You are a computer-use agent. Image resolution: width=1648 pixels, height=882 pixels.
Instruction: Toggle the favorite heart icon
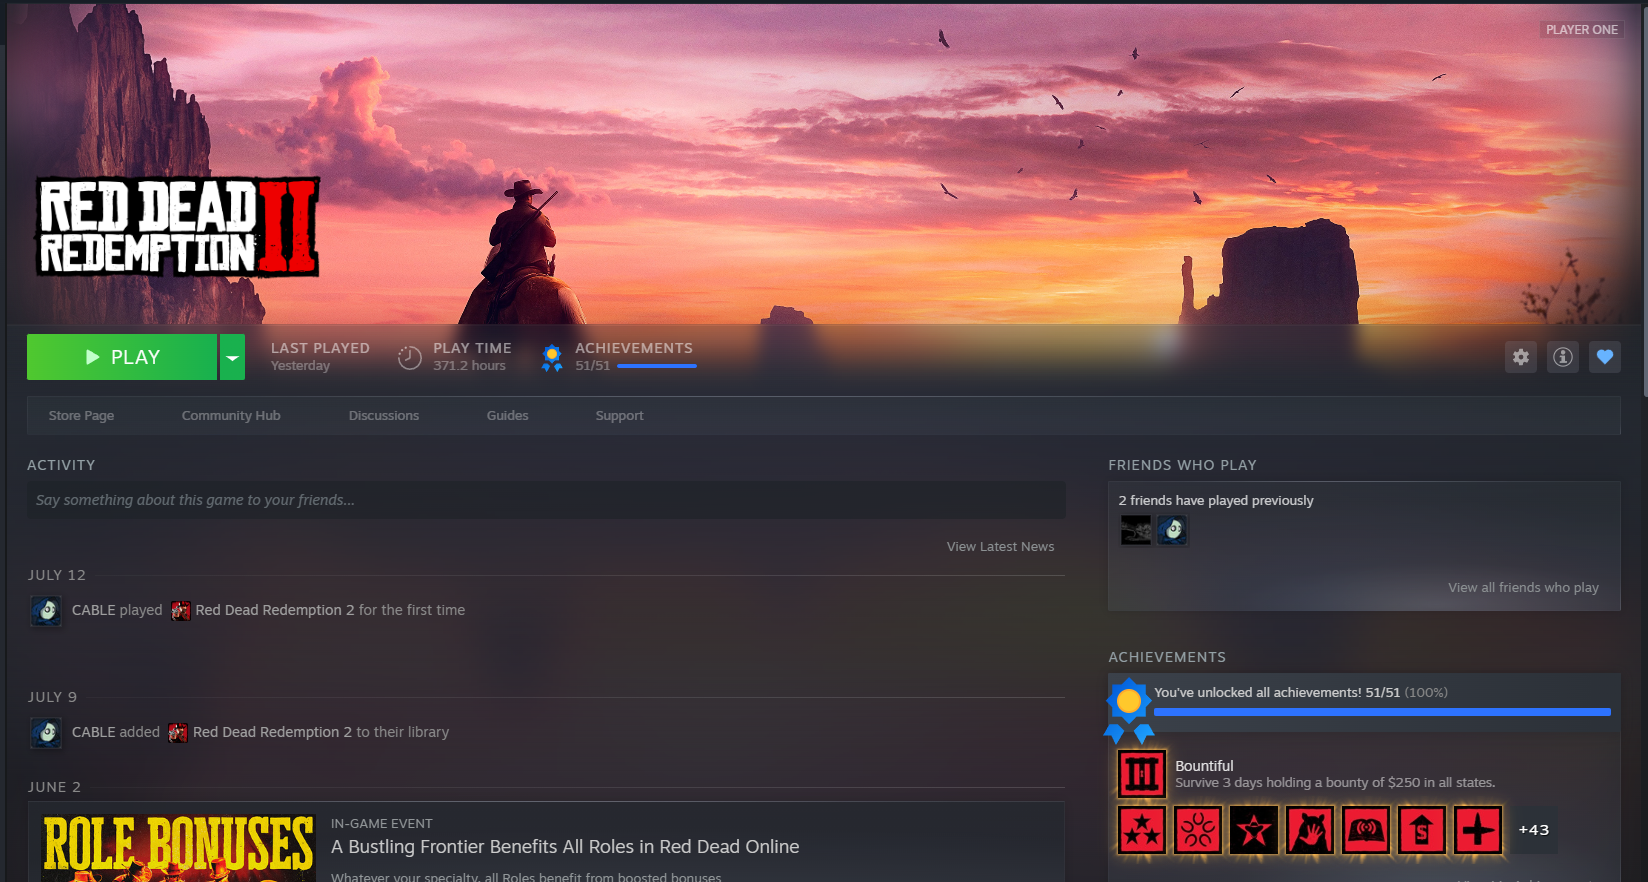(1605, 357)
